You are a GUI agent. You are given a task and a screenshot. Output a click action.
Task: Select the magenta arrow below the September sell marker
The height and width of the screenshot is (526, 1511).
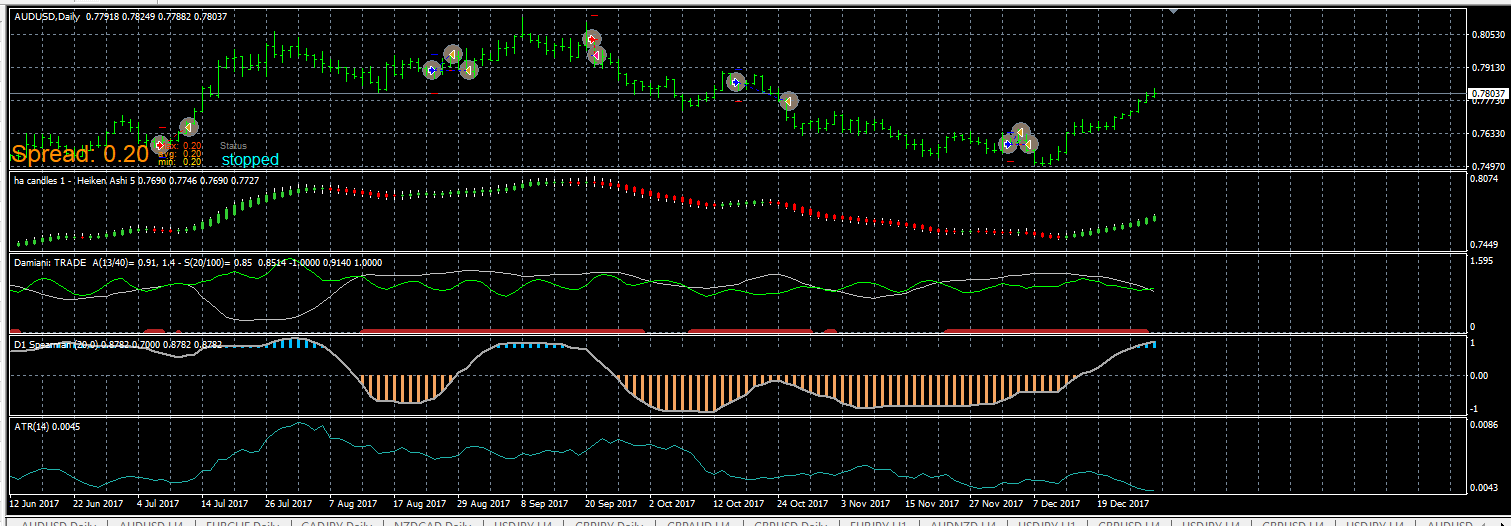597,55
